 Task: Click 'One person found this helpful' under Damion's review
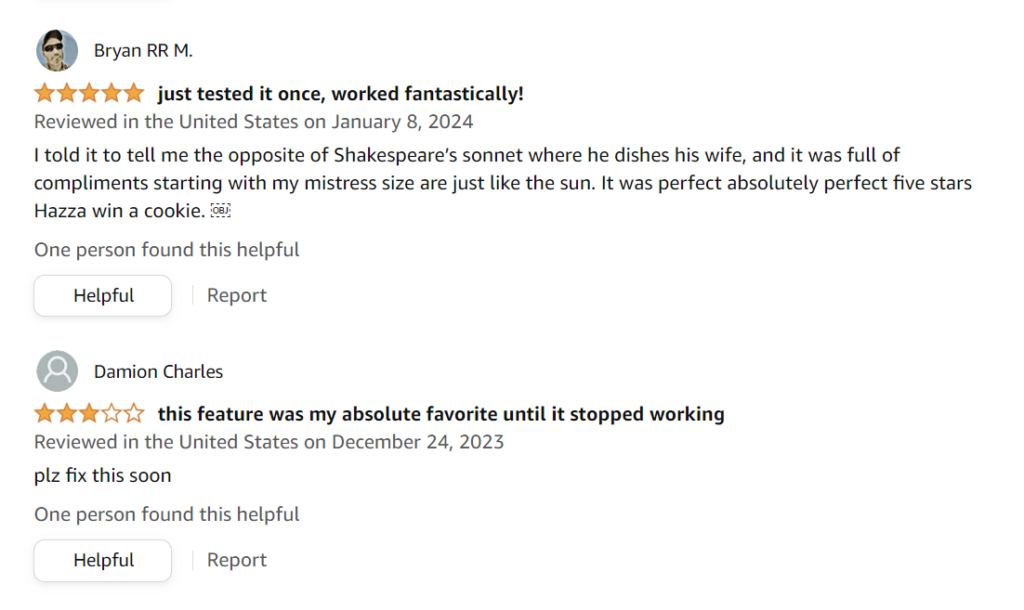pyautogui.click(x=167, y=514)
